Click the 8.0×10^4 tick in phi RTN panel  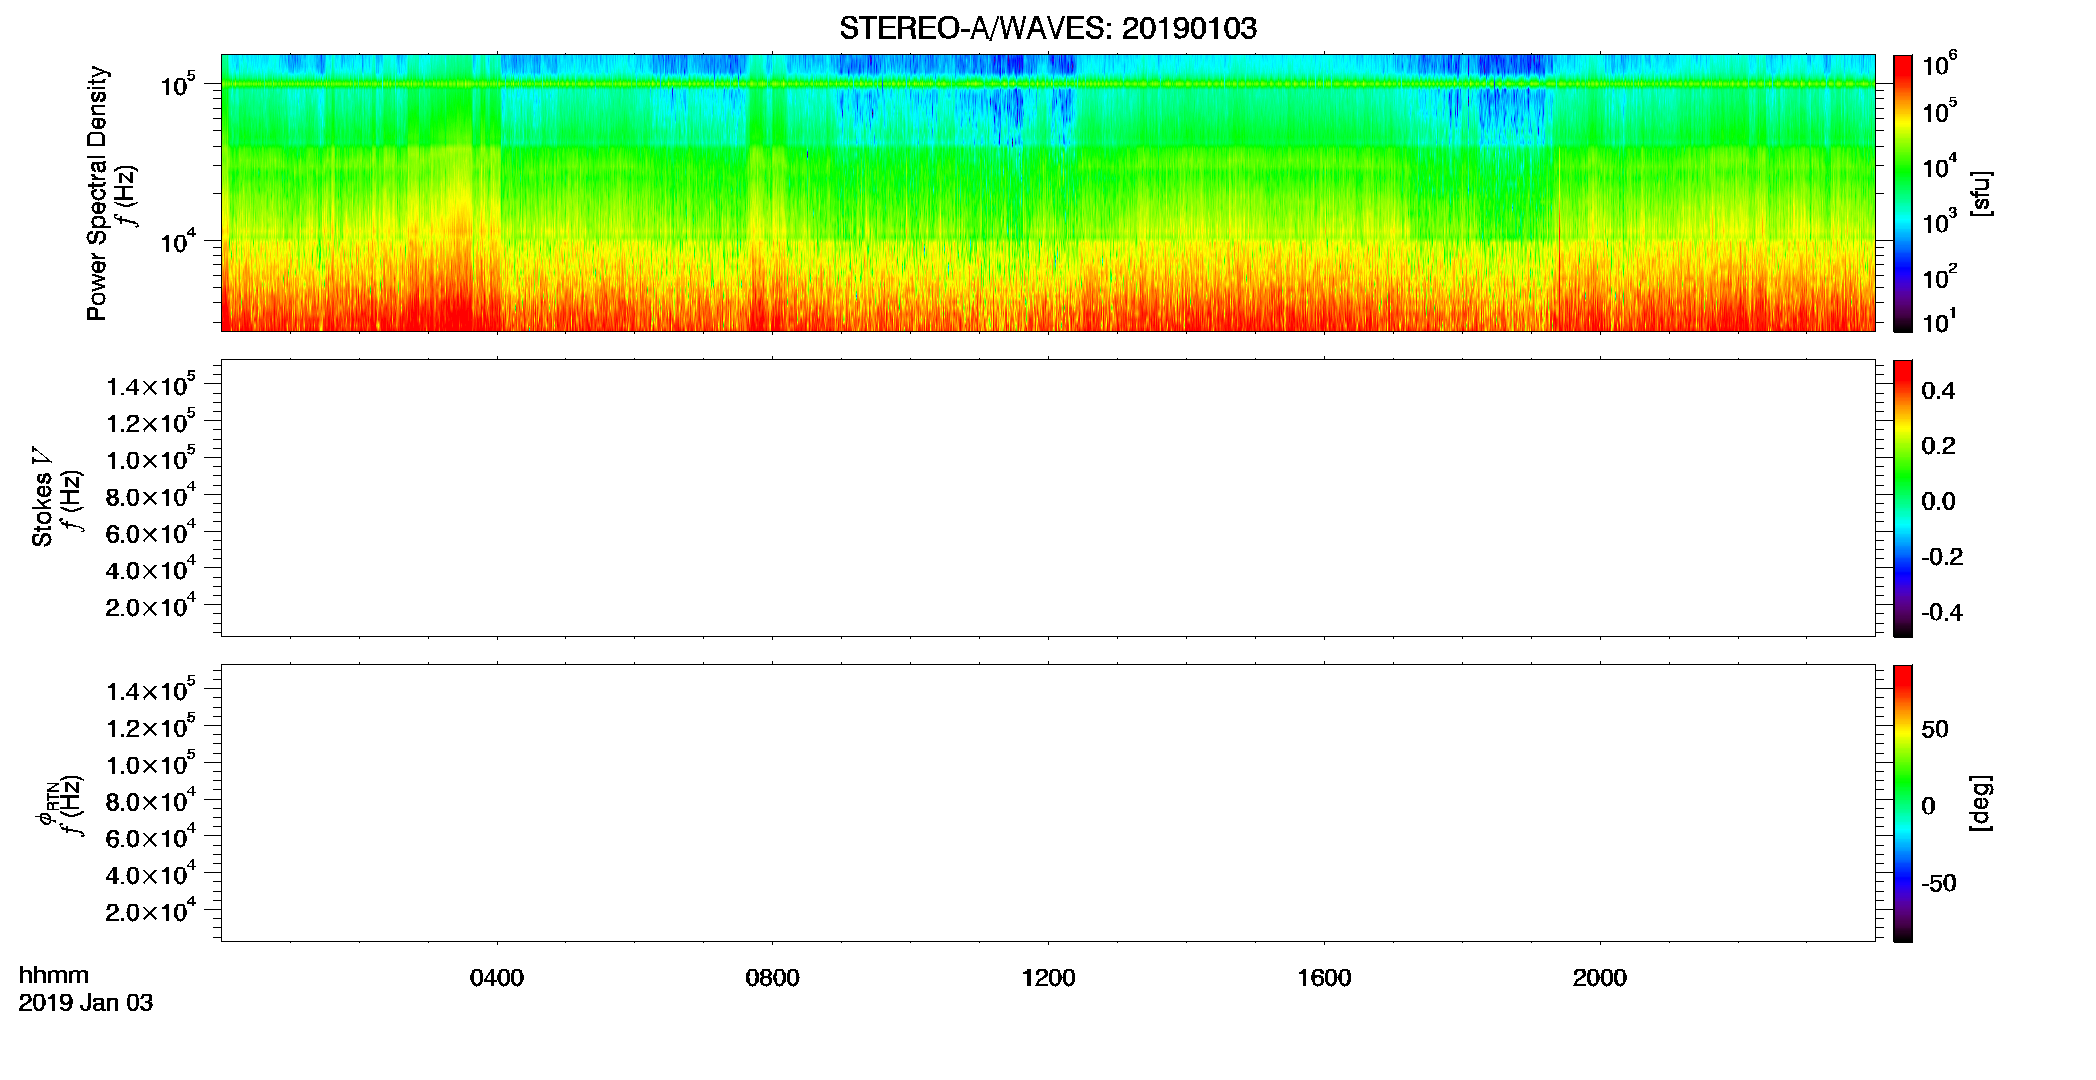pos(151,801)
